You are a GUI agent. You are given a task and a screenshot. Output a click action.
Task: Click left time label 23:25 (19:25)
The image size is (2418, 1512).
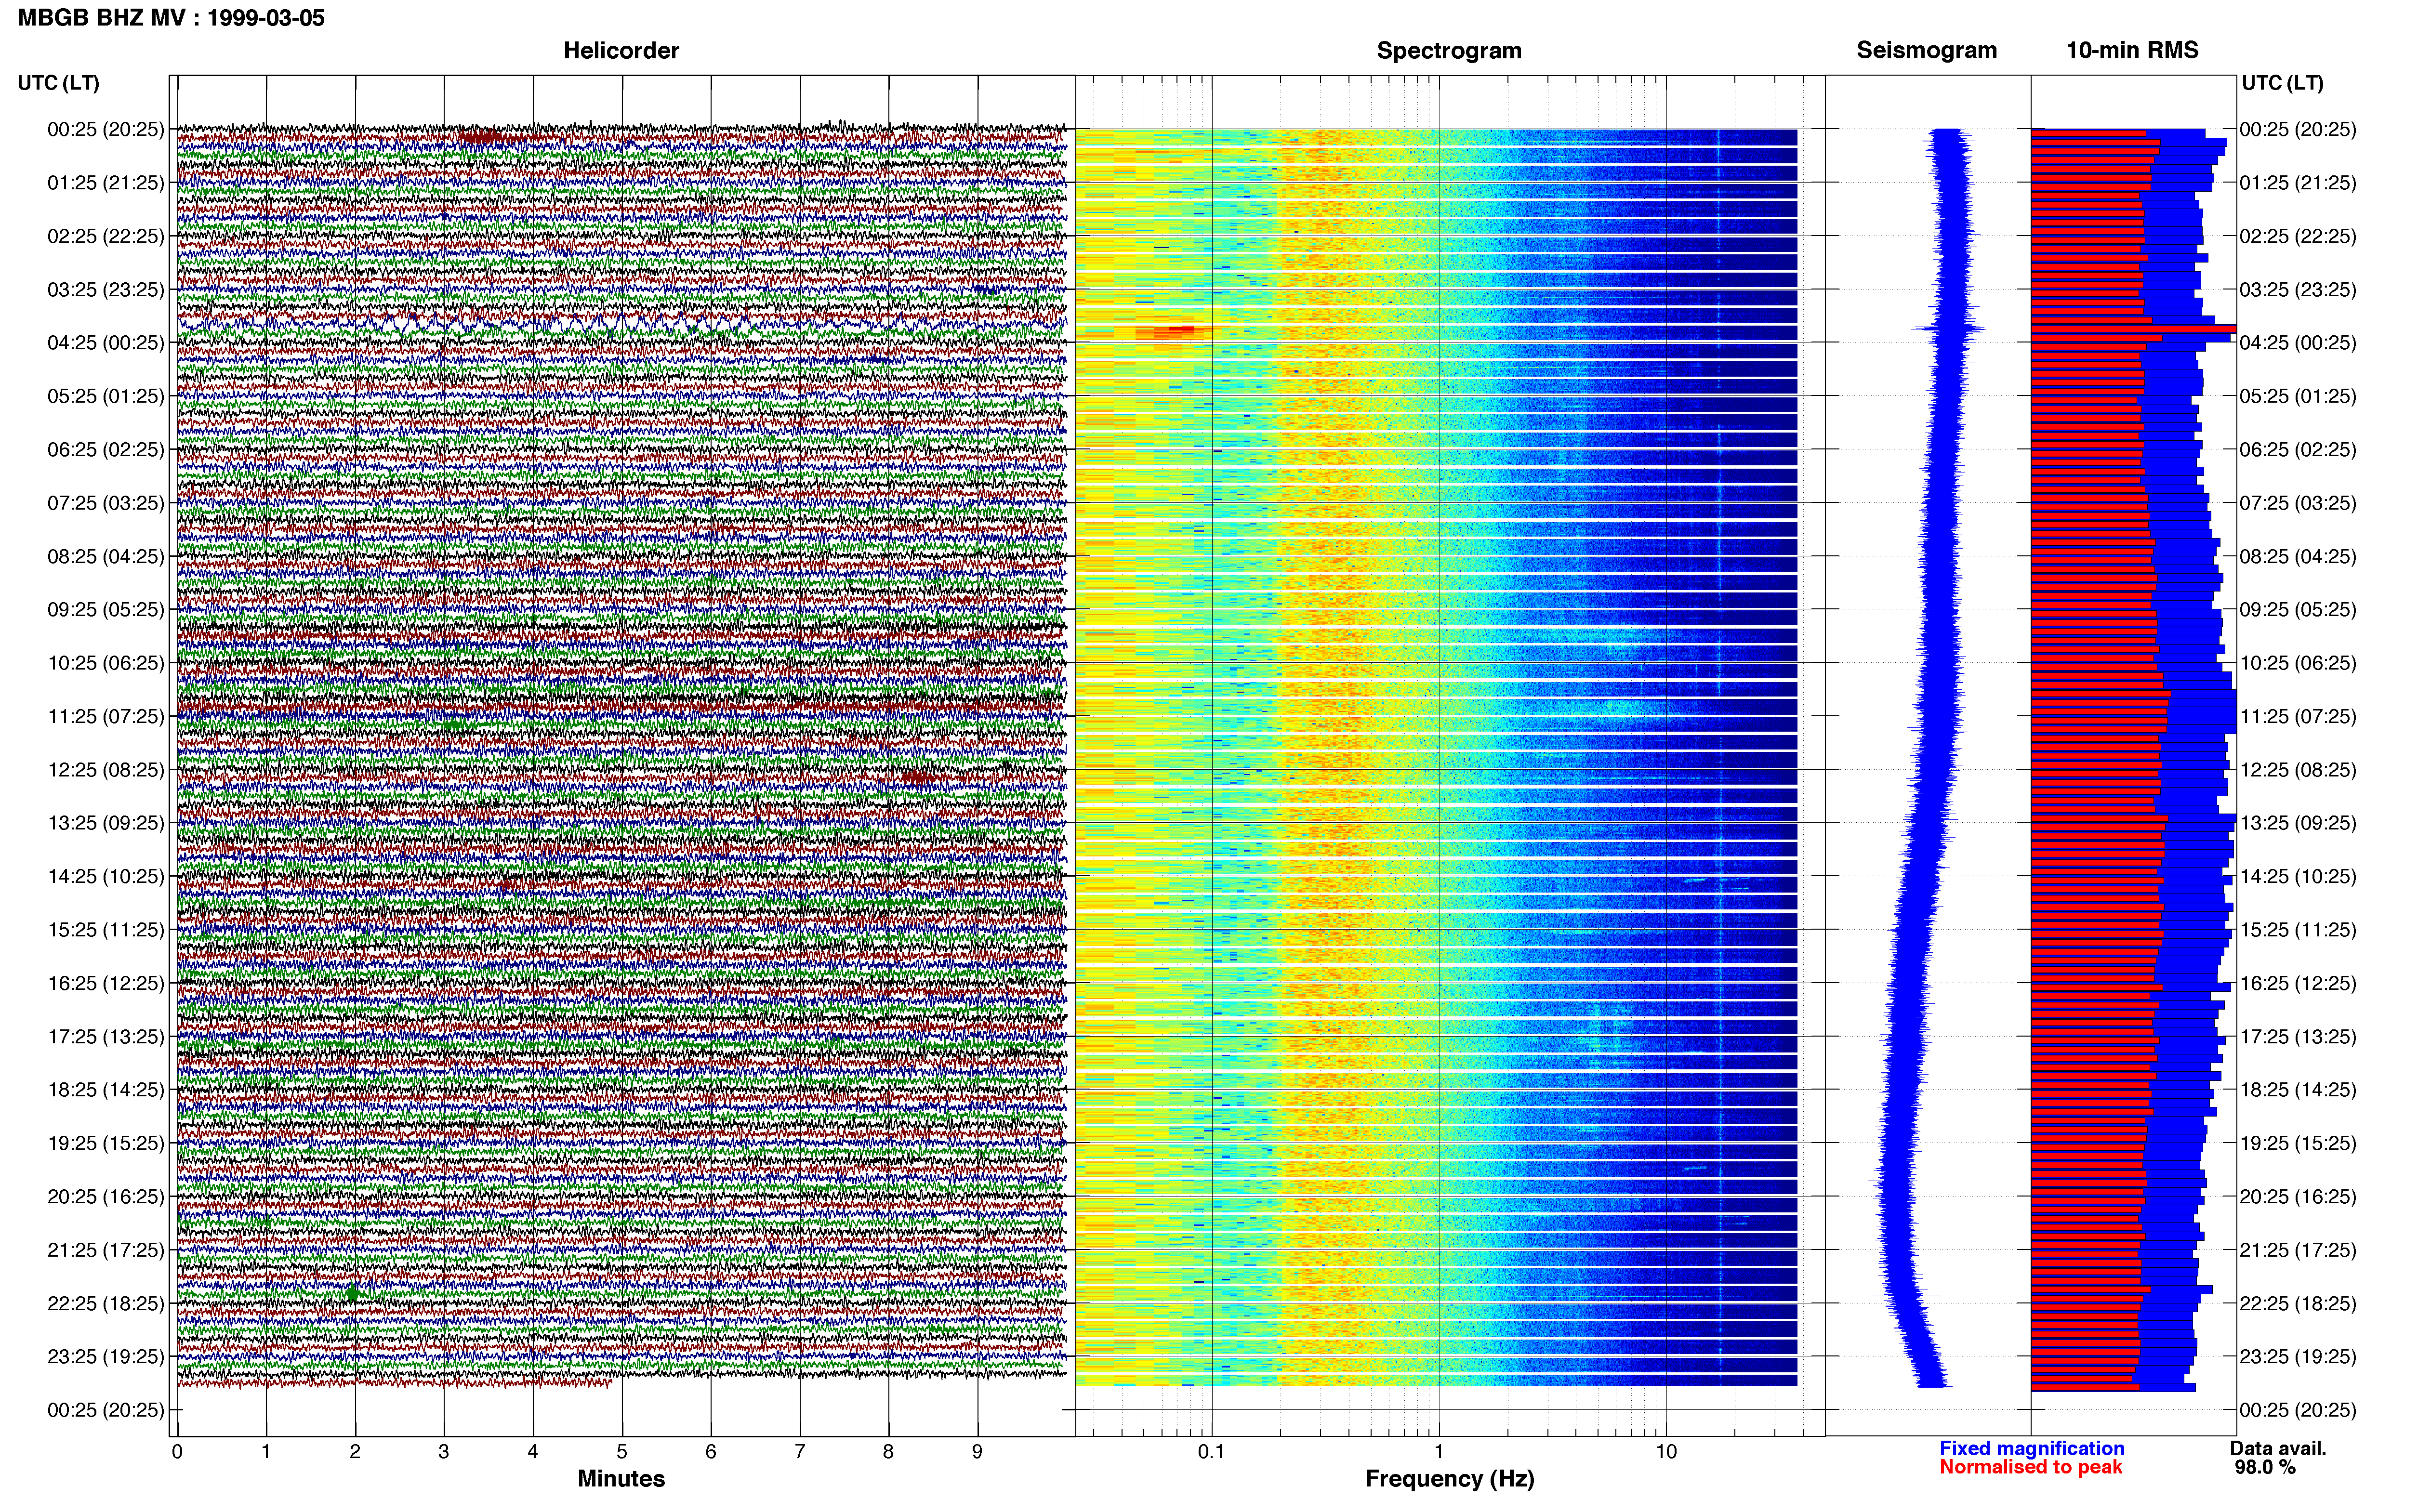coord(105,1356)
